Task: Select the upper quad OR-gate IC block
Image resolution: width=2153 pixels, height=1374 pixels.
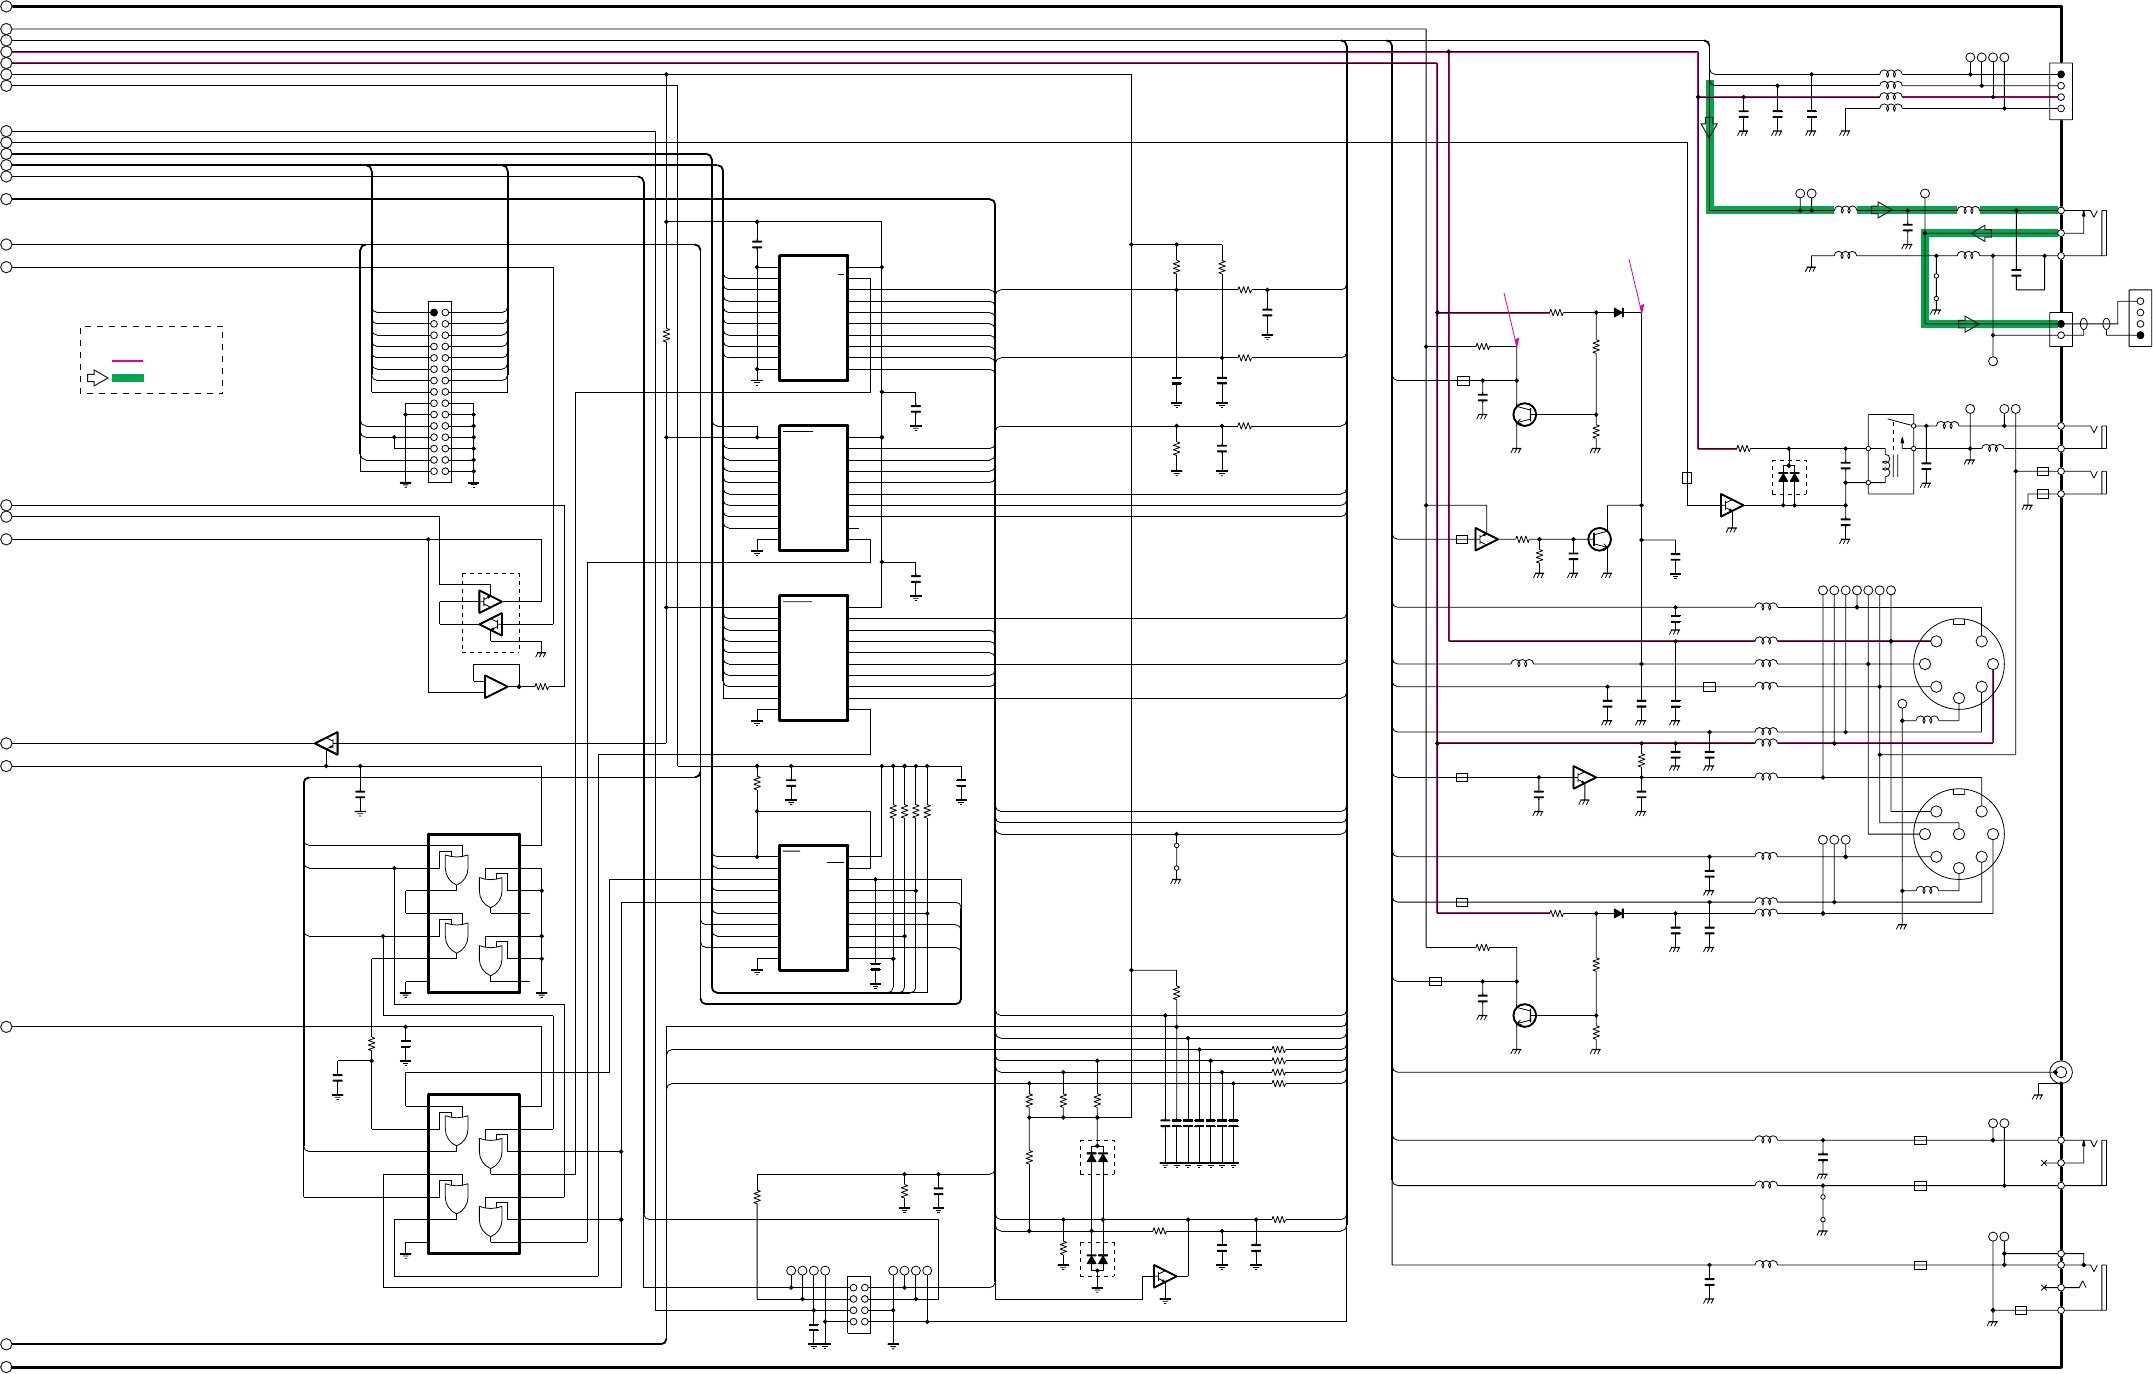Action: (474, 913)
